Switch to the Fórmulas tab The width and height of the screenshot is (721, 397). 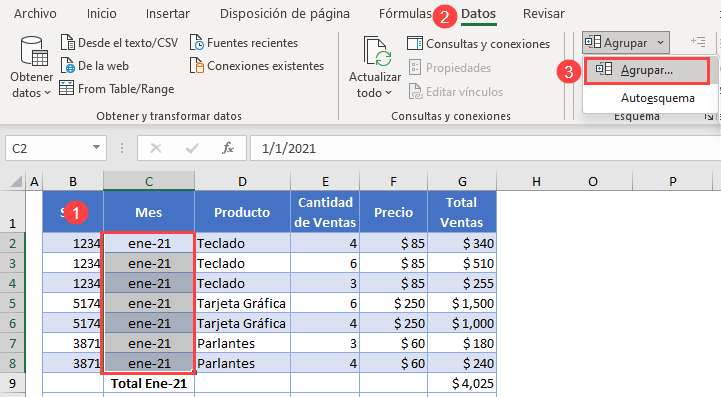(405, 14)
